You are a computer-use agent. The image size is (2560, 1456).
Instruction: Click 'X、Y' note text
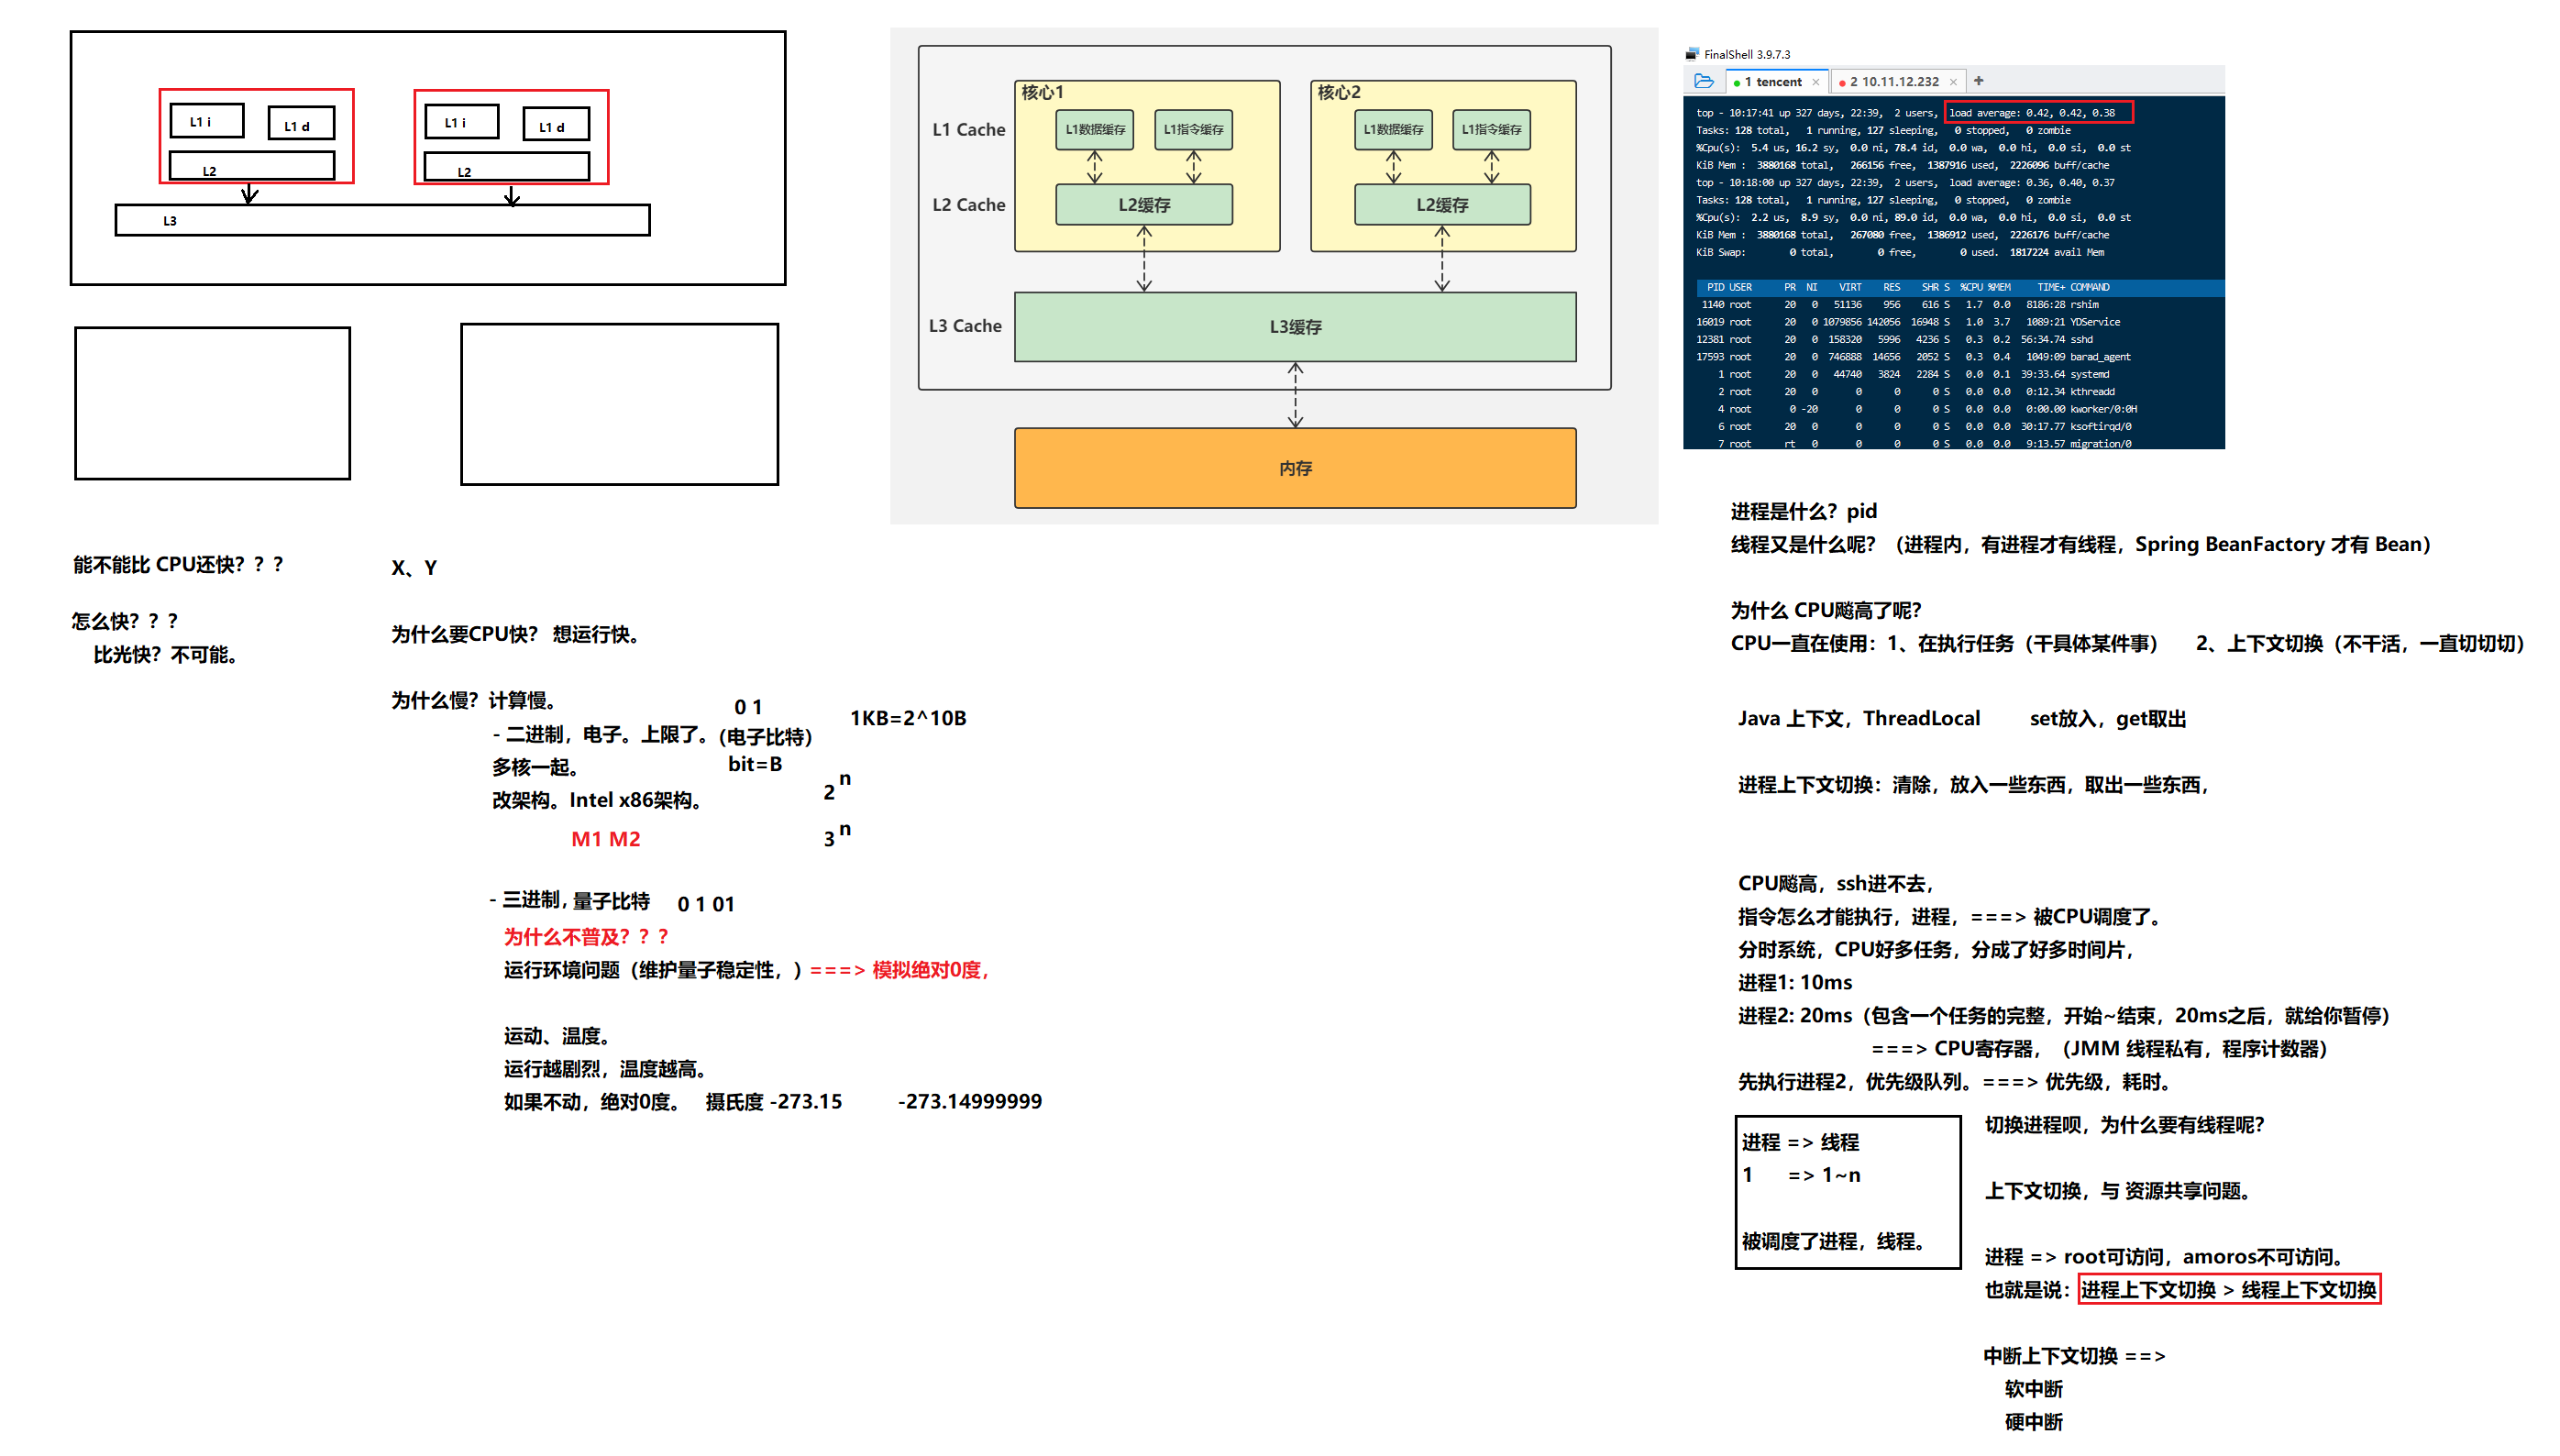tap(413, 569)
